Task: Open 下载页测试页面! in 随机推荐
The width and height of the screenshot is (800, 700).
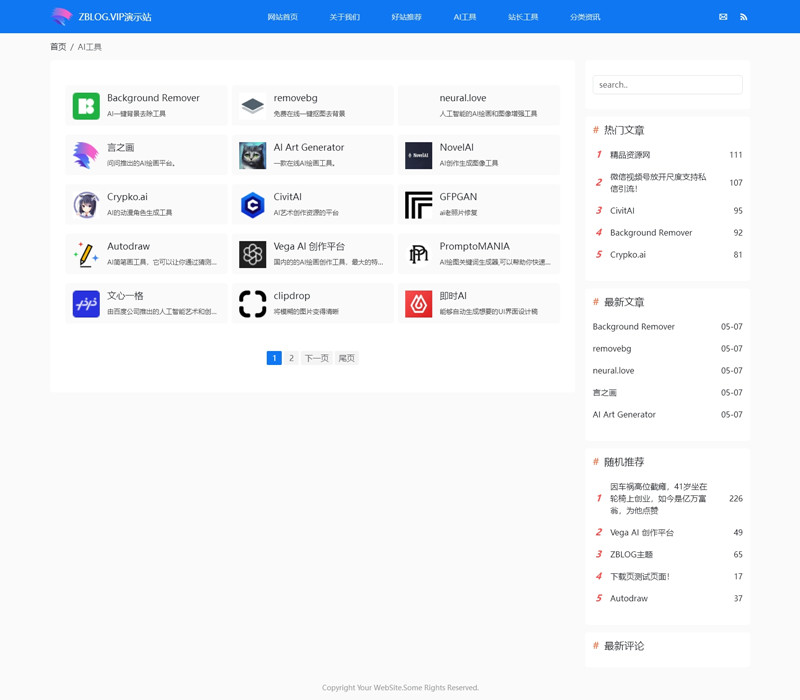Action: pyautogui.click(x=640, y=577)
